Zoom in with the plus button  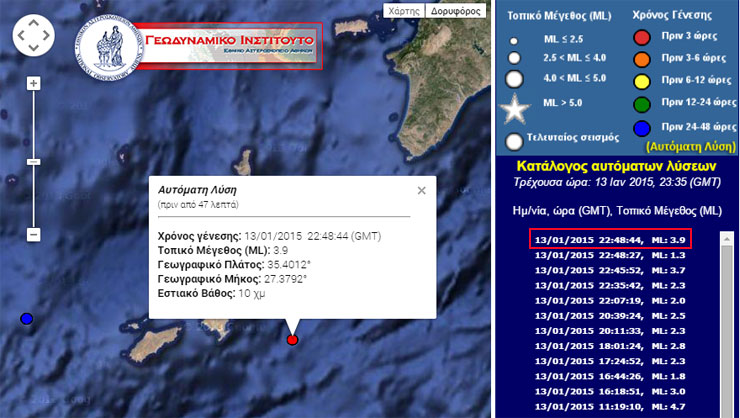click(33, 83)
